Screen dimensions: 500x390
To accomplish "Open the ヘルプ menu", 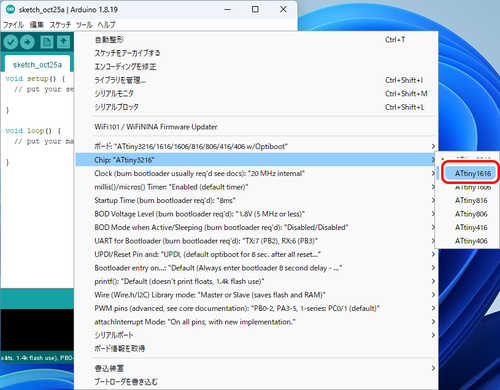I will [106, 25].
